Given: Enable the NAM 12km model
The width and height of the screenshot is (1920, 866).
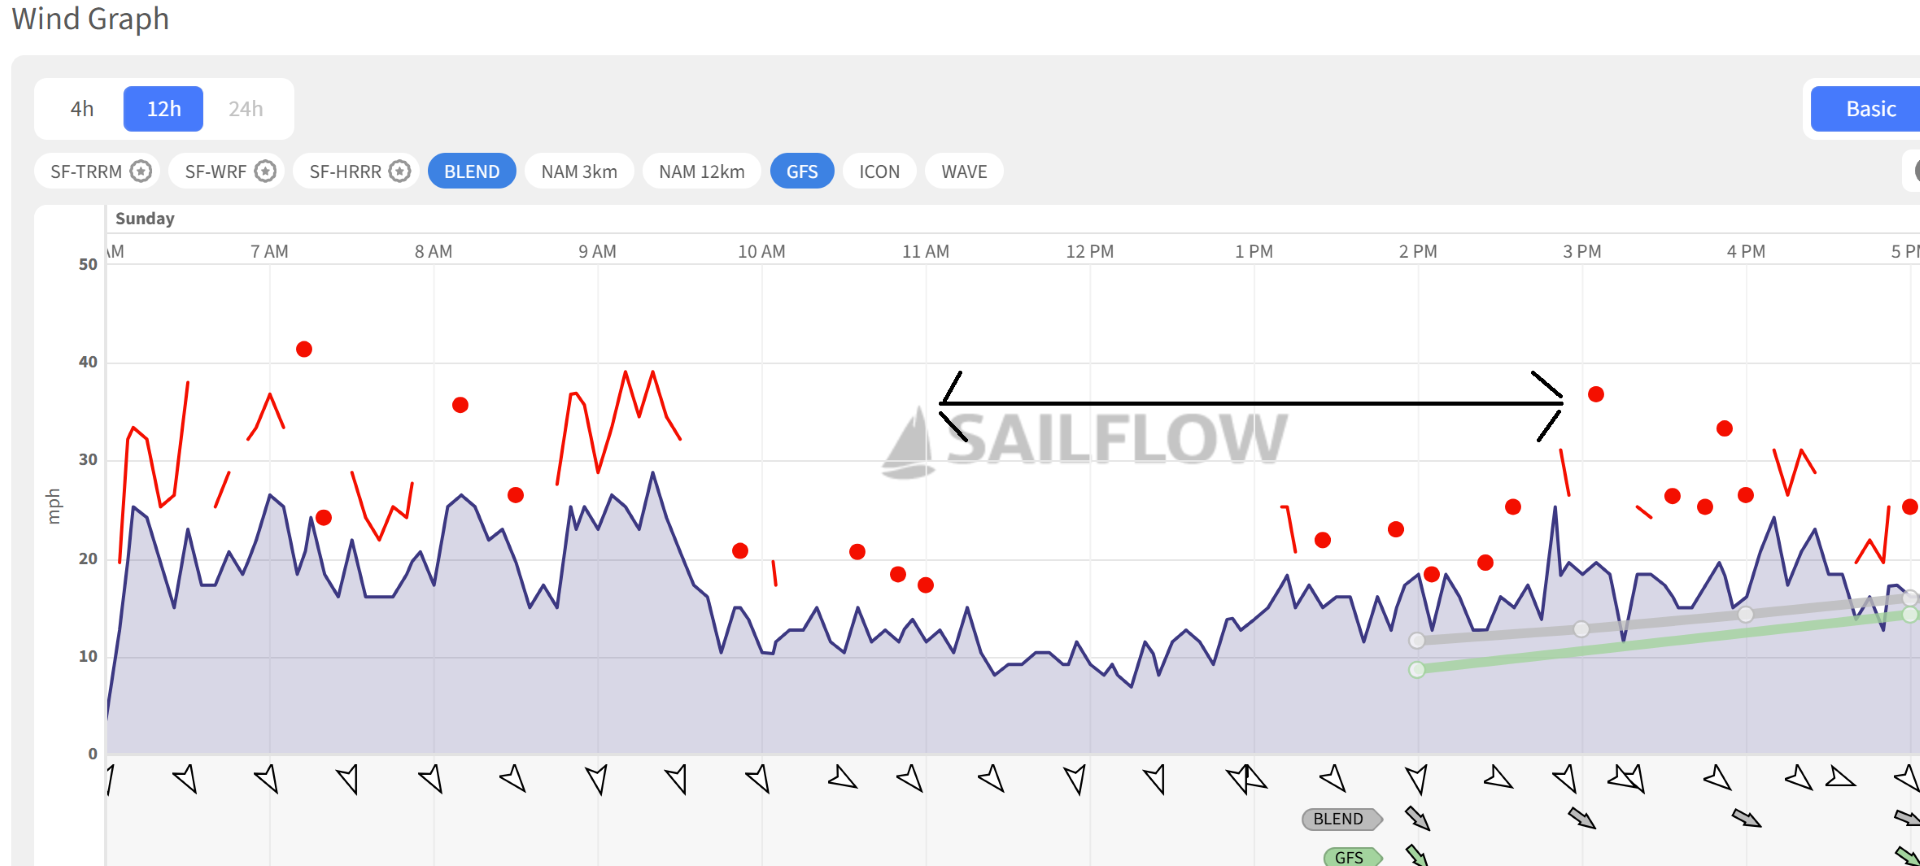Looking at the screenshot, I should [x=701, y=171].
